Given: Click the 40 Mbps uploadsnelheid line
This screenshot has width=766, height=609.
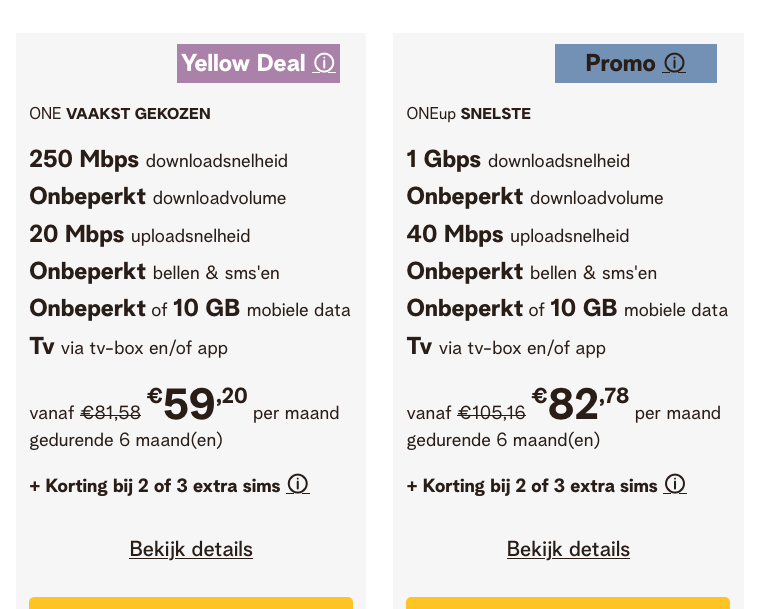Looking at the screenshot, I should click(517, 235).
